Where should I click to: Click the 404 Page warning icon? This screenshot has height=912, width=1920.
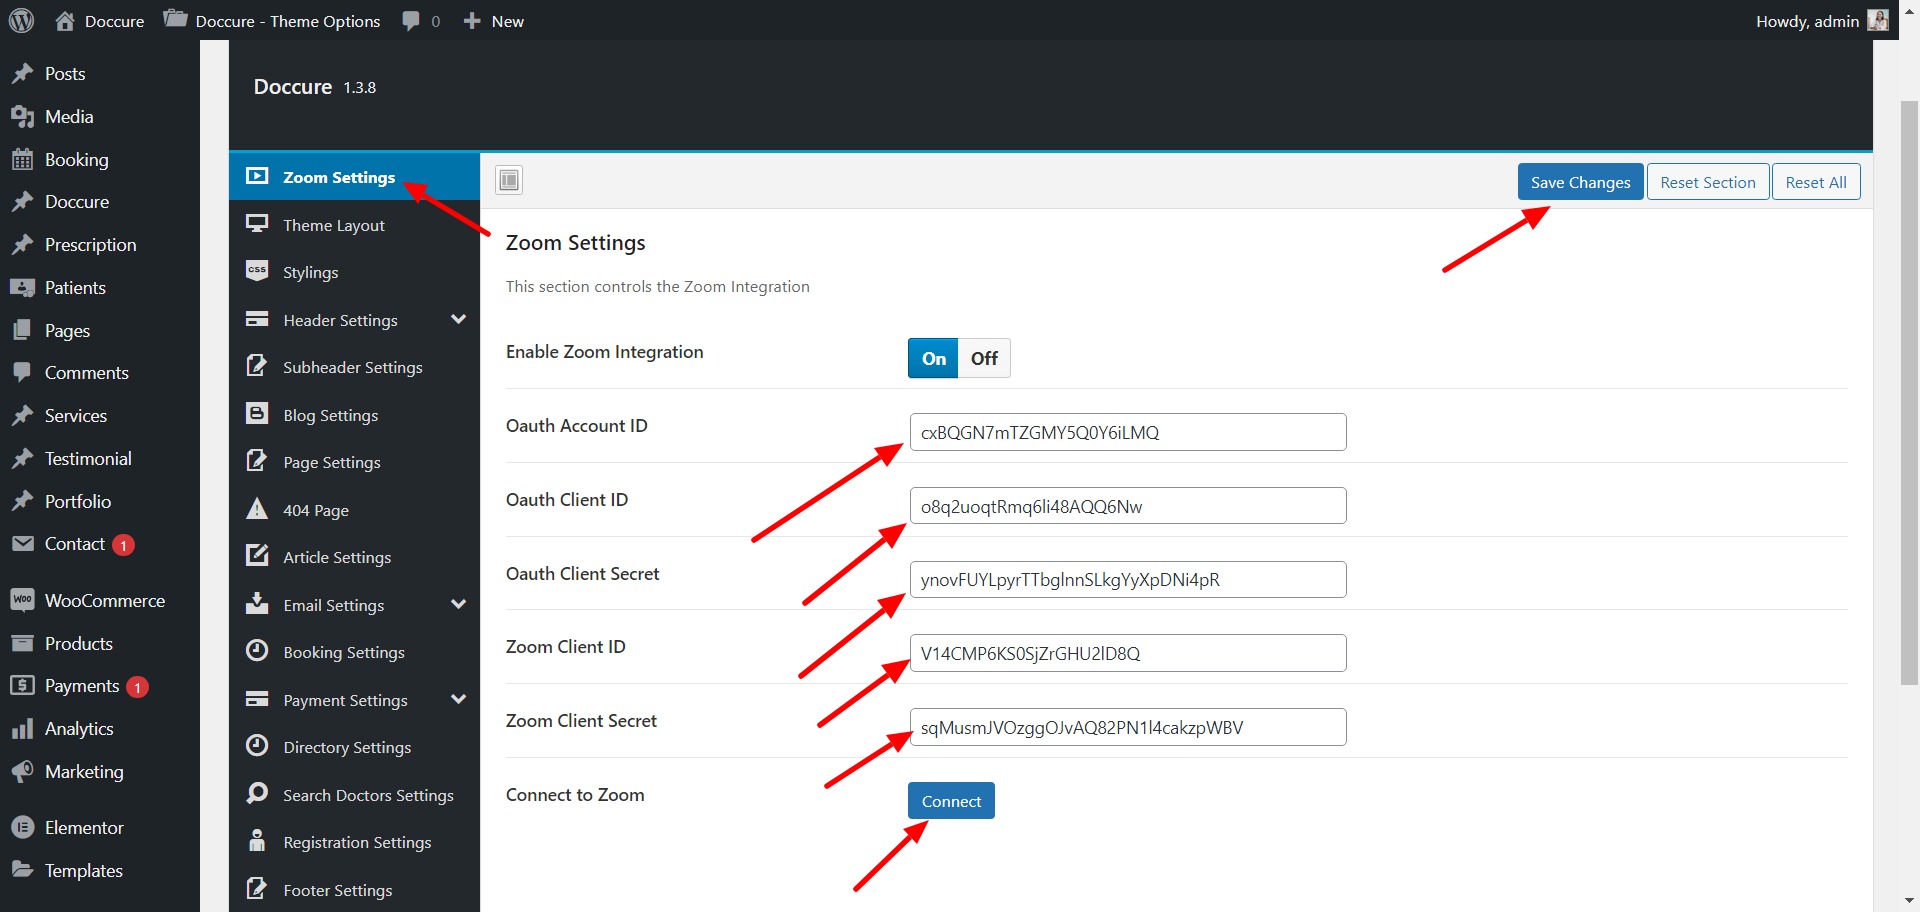257,510
